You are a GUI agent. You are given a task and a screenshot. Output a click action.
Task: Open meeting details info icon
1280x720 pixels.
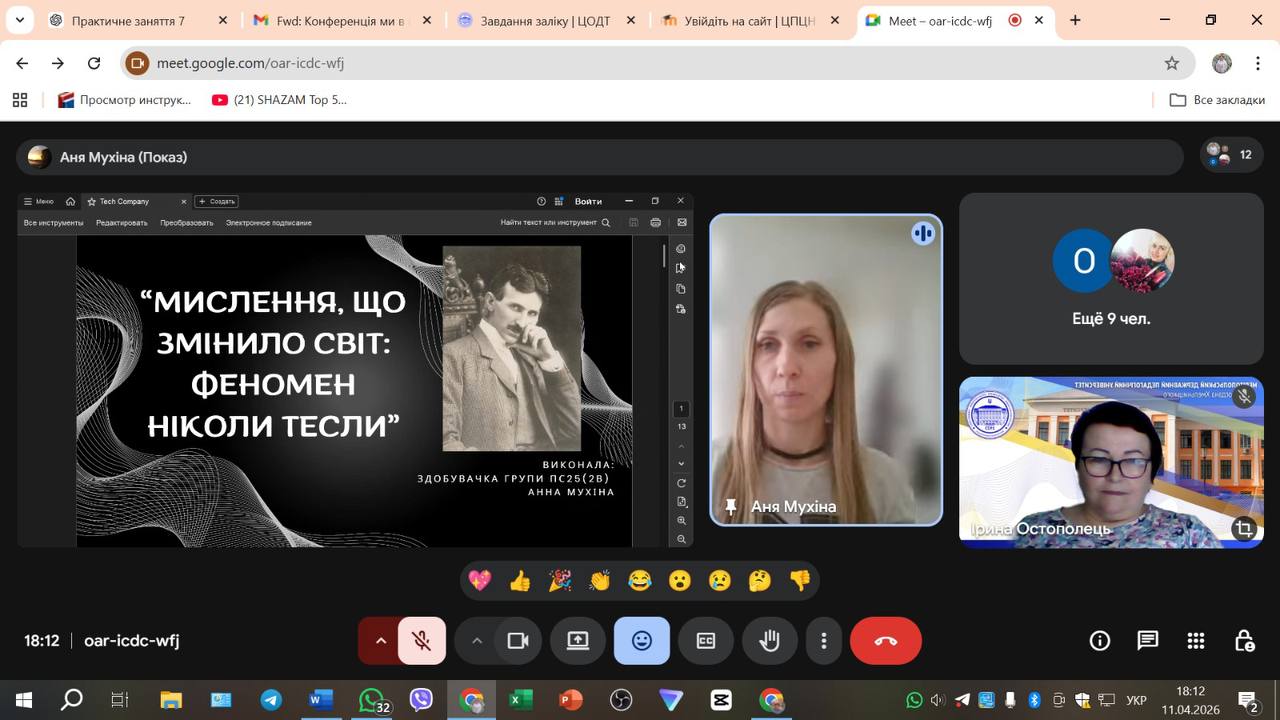coord(1099,641)
